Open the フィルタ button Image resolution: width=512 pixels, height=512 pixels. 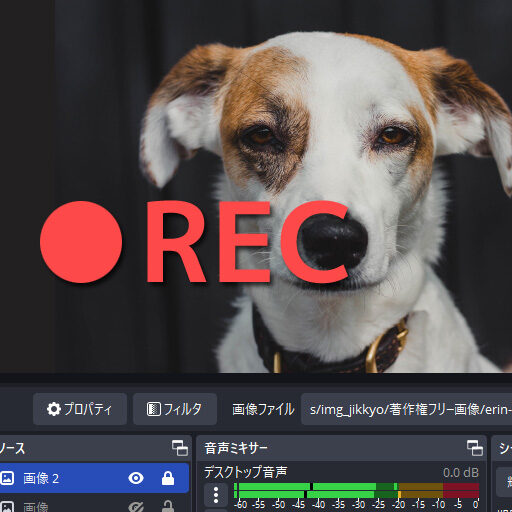(175, 409)
